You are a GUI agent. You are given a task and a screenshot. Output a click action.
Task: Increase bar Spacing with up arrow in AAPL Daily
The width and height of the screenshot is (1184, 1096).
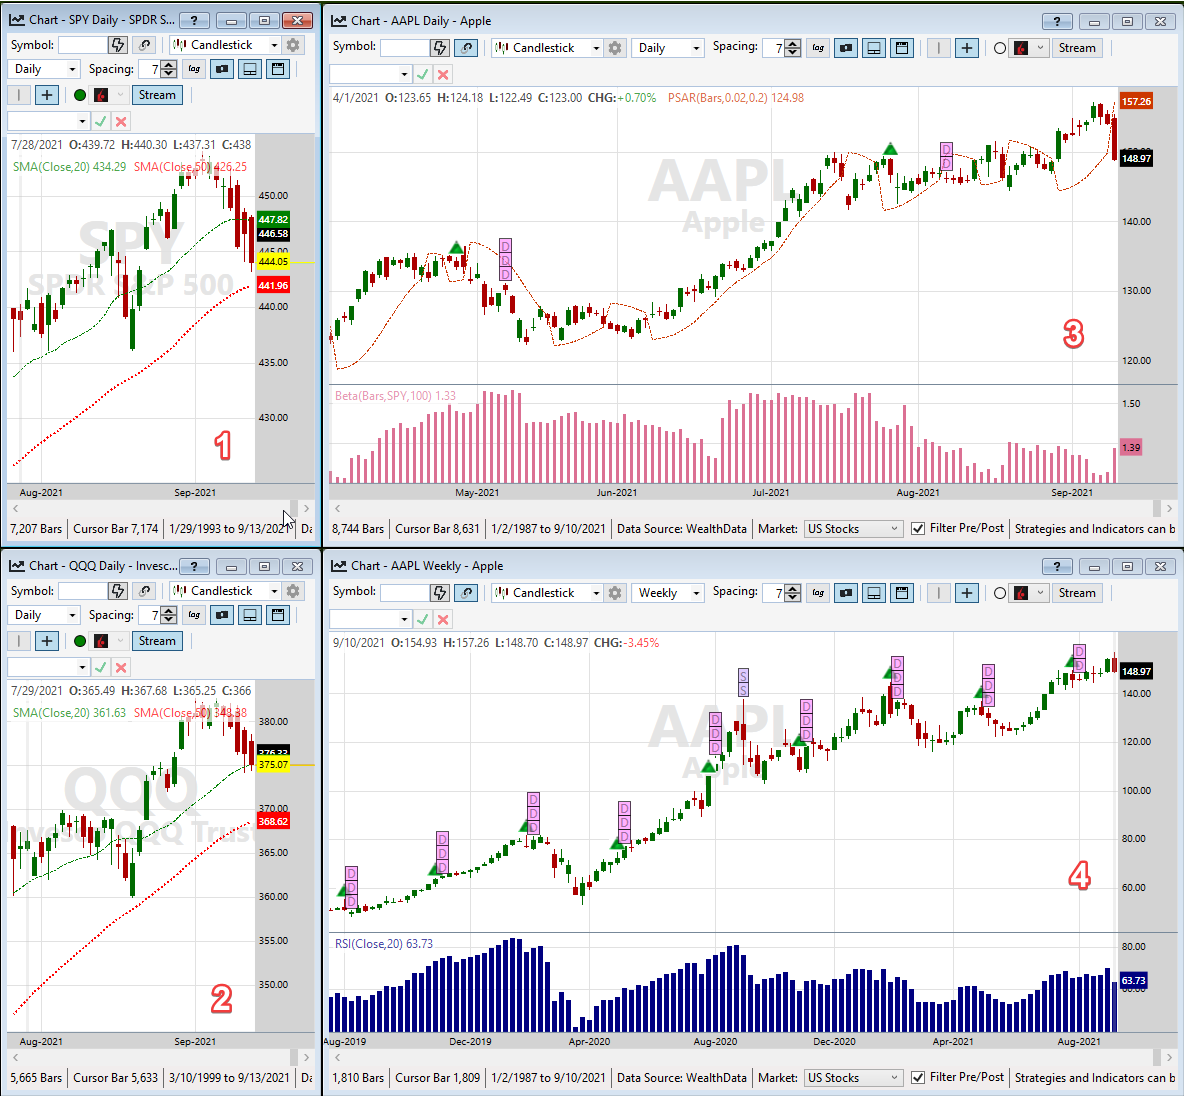[793, 43]
